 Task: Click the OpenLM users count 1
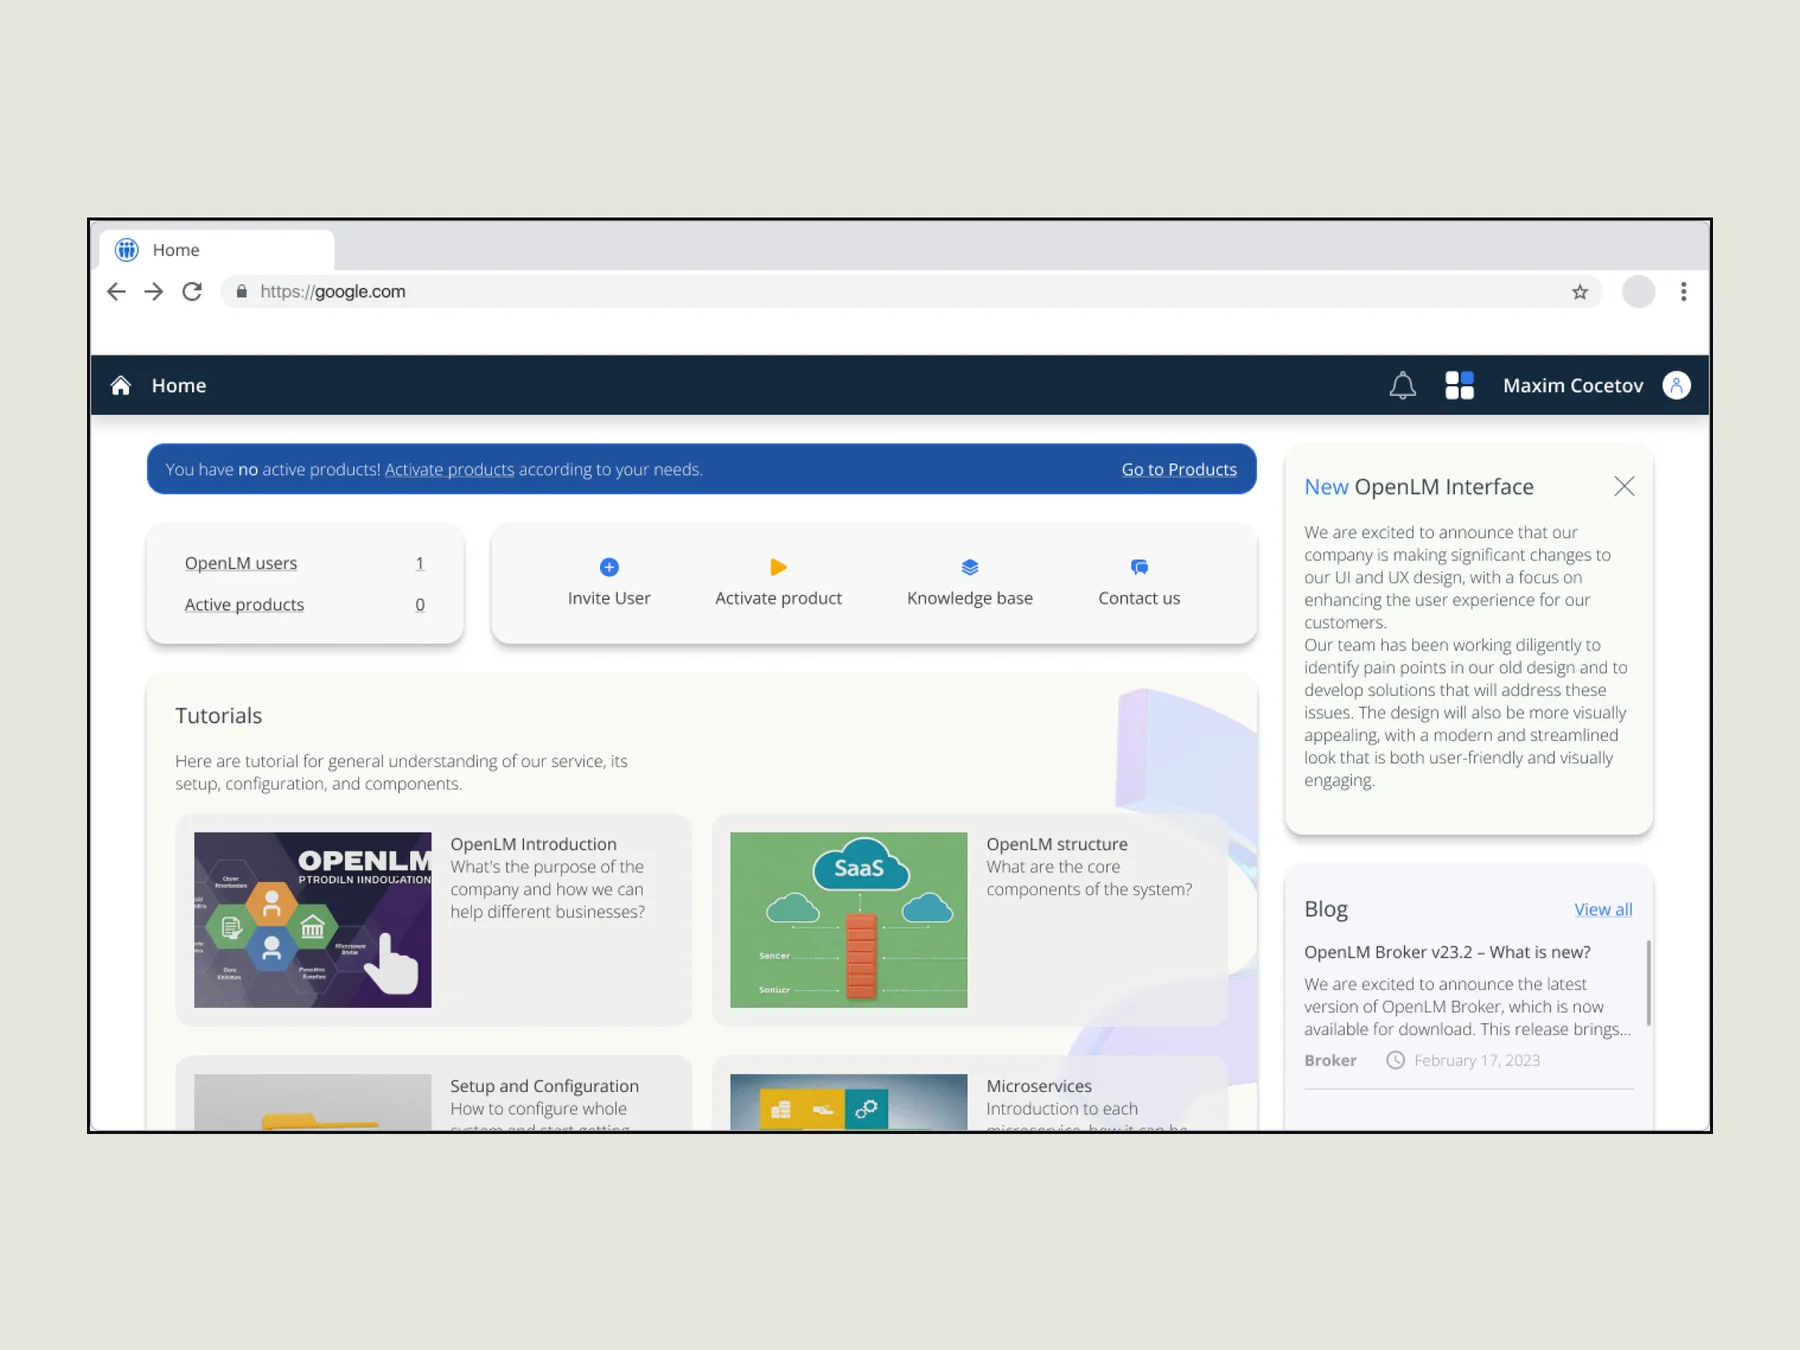(x=420, y=563)
